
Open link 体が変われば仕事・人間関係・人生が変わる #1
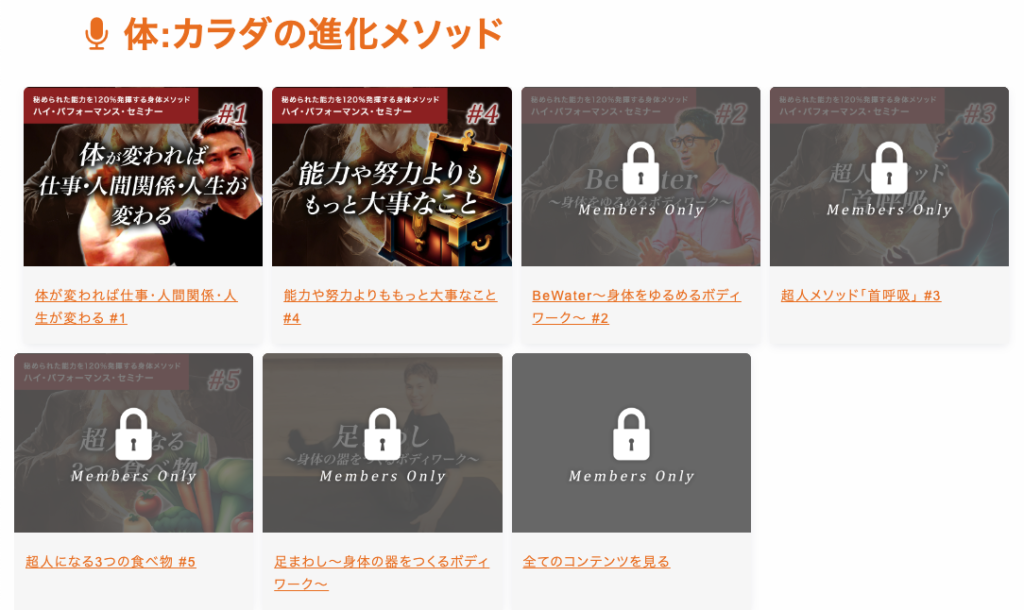tap(136, 306)
